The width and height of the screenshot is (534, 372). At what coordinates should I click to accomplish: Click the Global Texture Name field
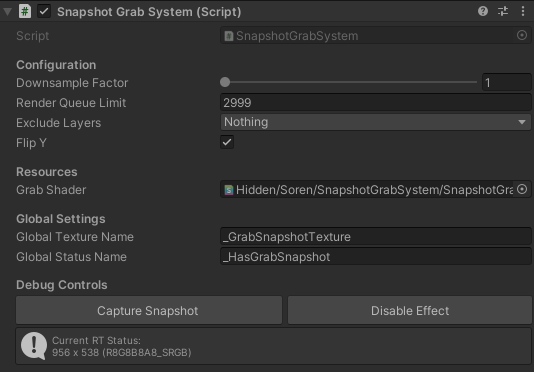[x=376, y=236]
